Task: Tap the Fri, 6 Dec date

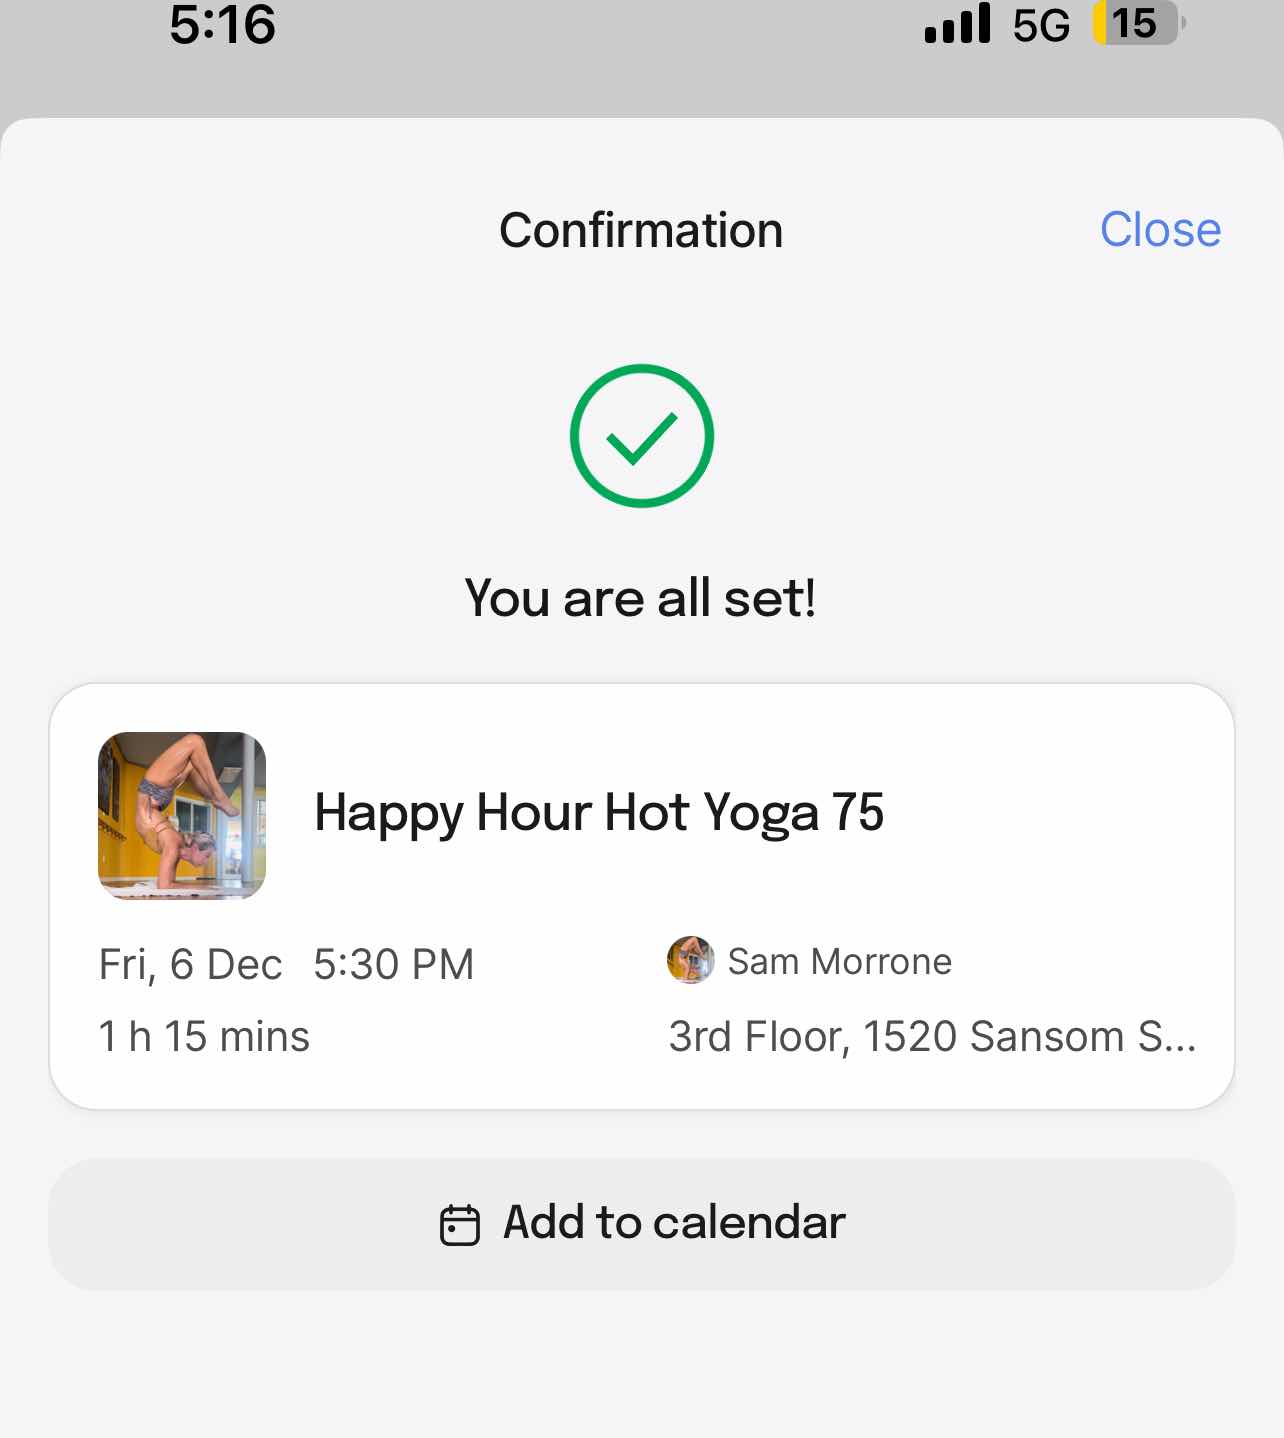Action: pos(190,965)
